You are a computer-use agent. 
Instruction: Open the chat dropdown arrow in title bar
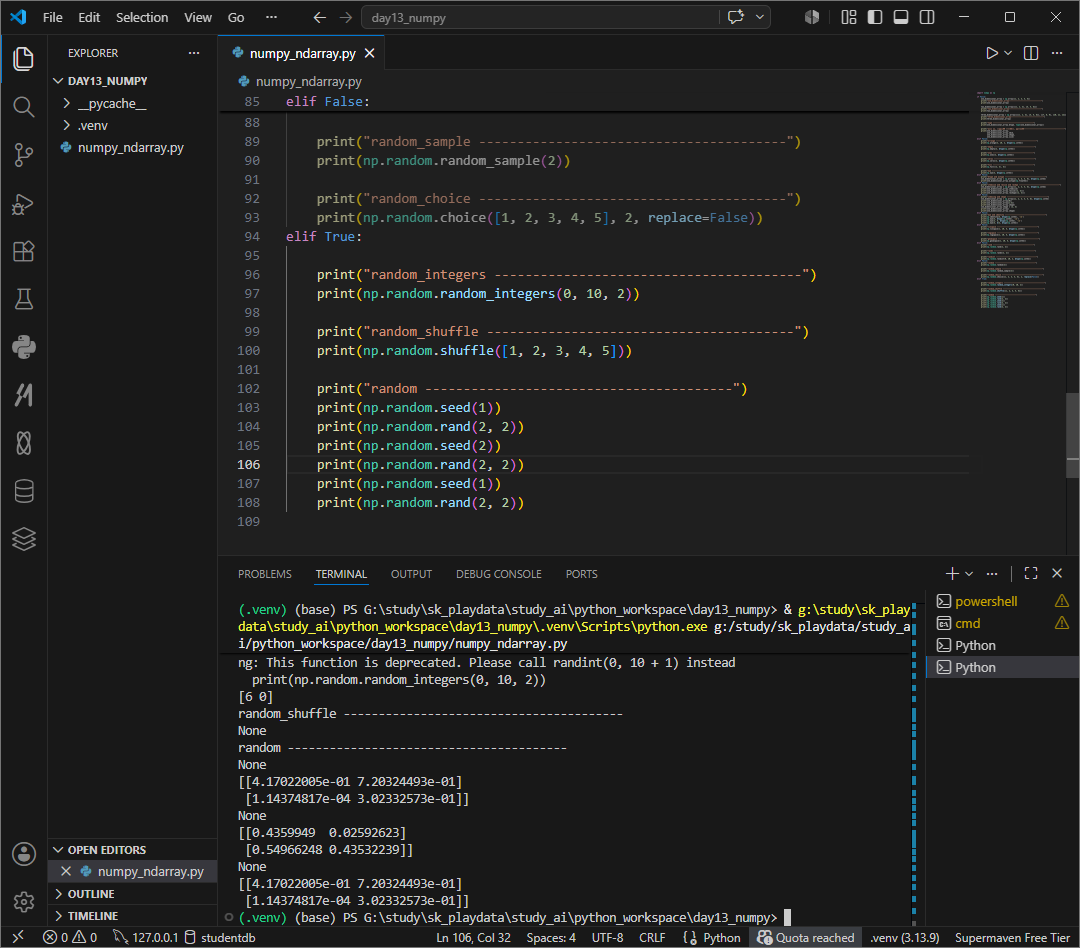[x=760, y=17]
